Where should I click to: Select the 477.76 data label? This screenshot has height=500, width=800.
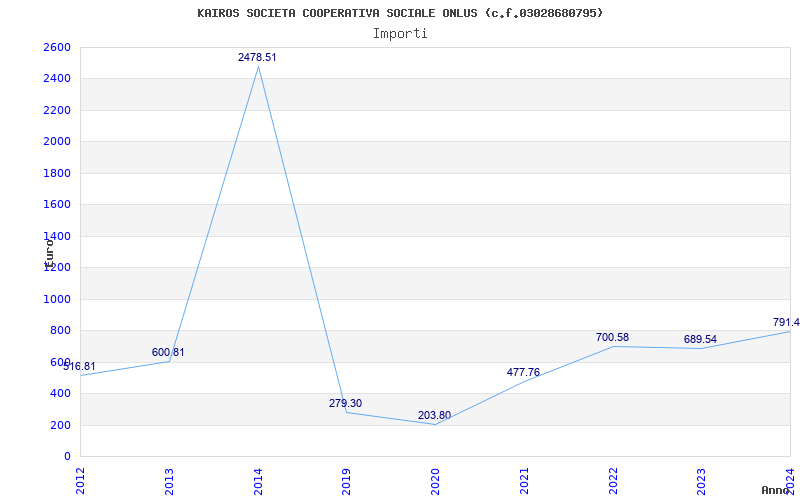tap(523, 372)
